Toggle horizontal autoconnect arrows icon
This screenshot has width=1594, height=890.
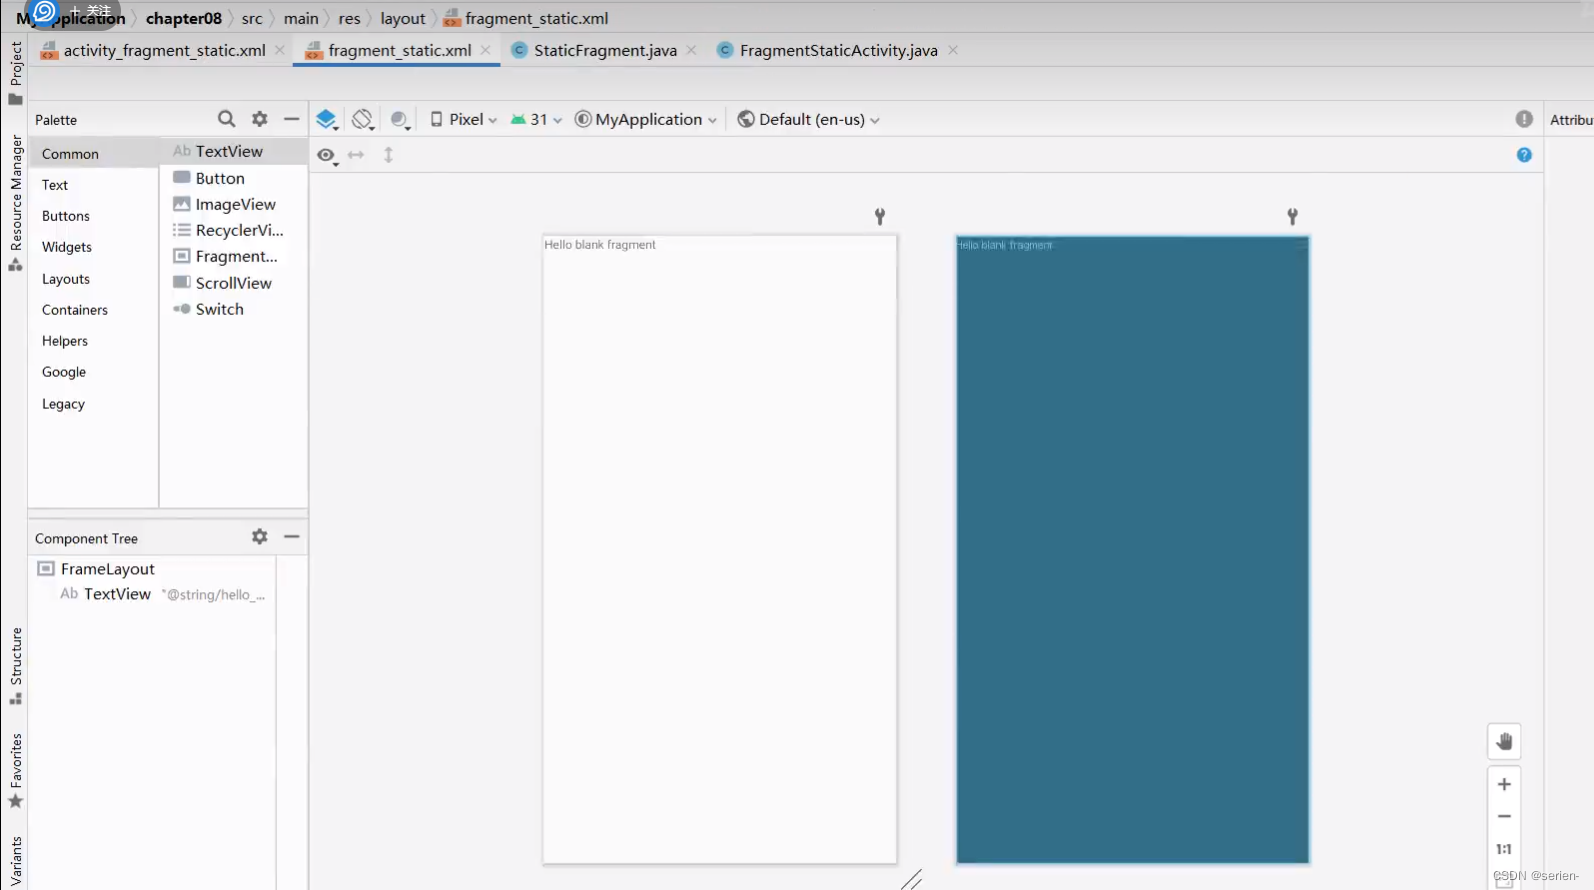pos(356,155)
